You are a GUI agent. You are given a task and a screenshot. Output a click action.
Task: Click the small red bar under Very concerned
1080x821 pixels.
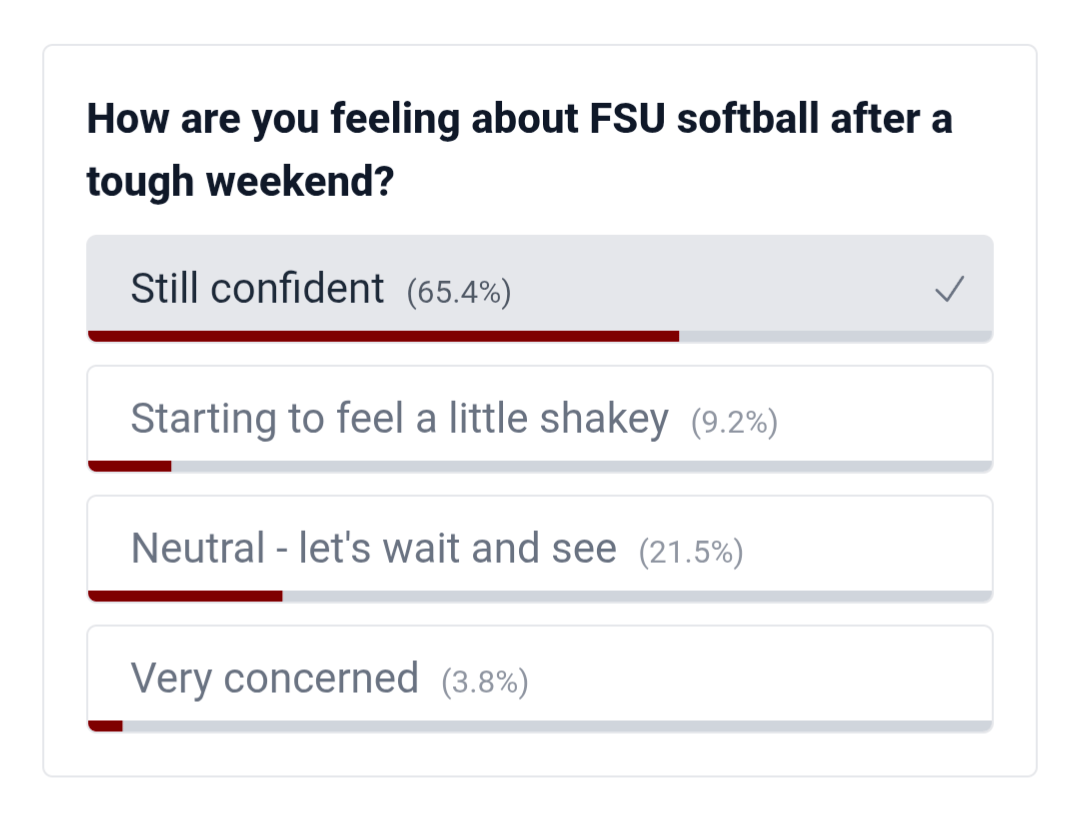(x=105, y=726)
